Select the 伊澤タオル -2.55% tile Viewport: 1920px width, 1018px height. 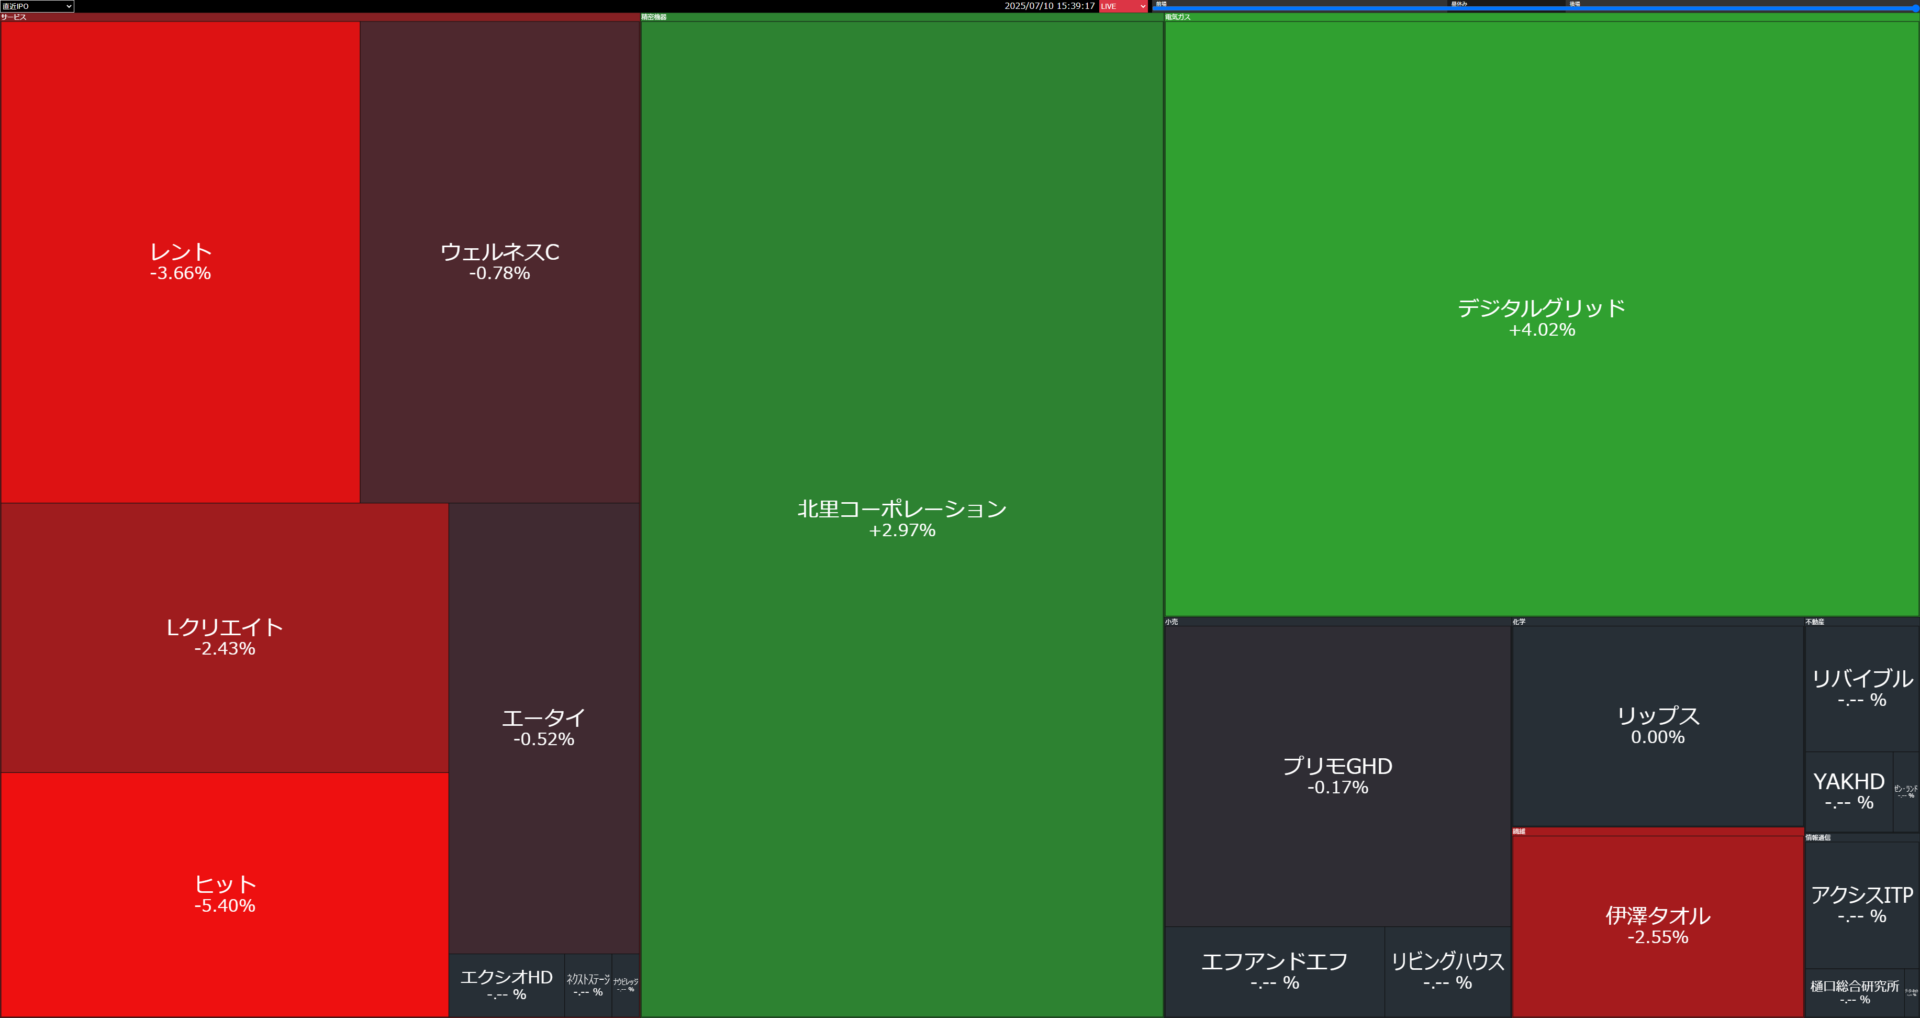pyautogui.click(x=1657, y=926)
